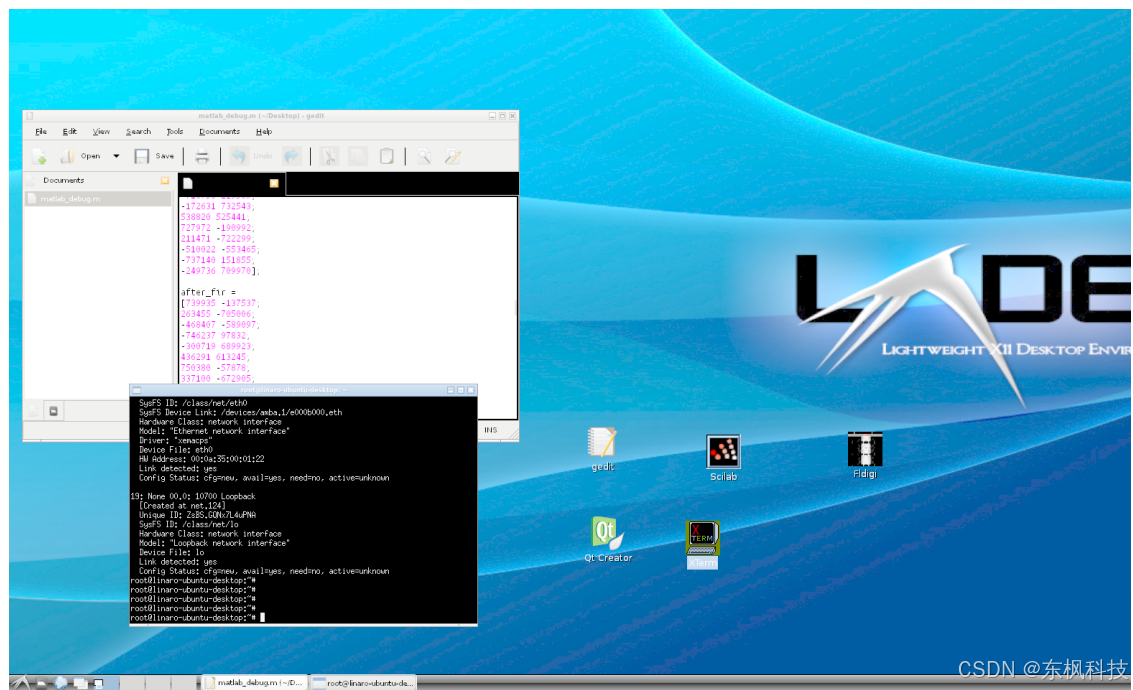Launch the web browser globe icon on taskbar
The width and height of the screenshot is (1133, 690).
(61, 682)
